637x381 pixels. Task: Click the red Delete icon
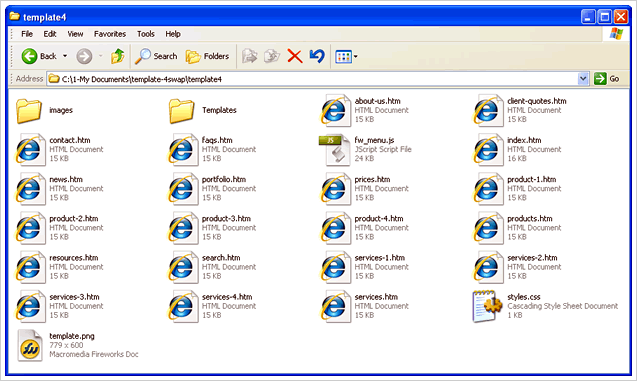coord(295,56)
